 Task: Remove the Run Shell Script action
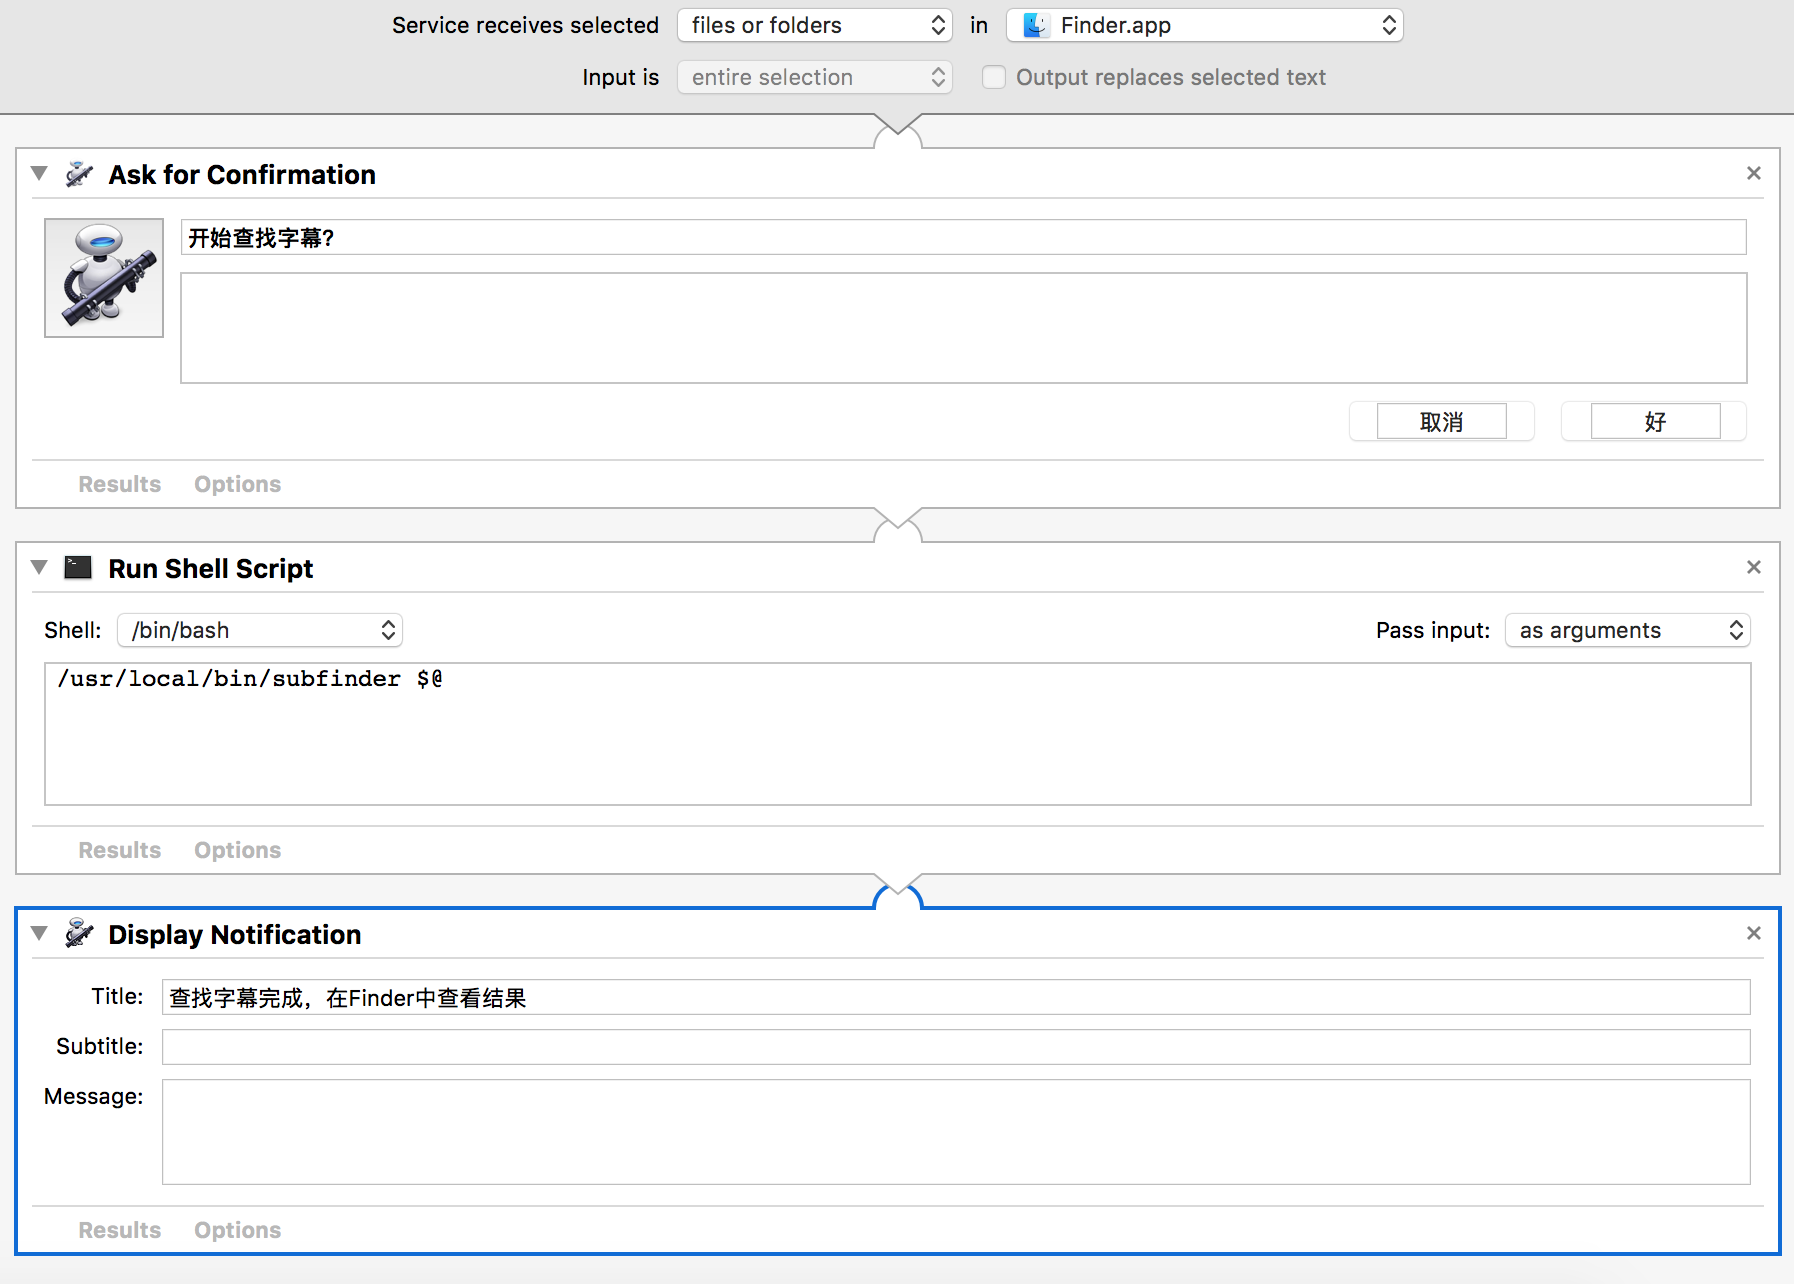click(x=1754, y=567)
